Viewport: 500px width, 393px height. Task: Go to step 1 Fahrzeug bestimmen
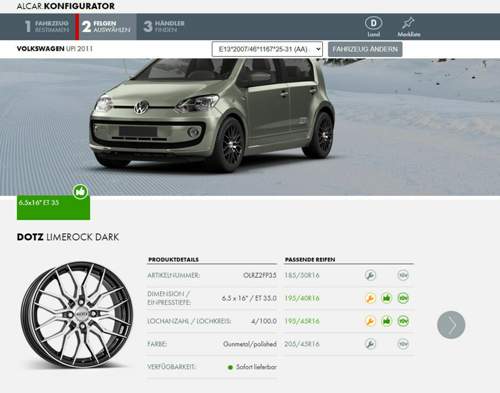click(47, 27)
